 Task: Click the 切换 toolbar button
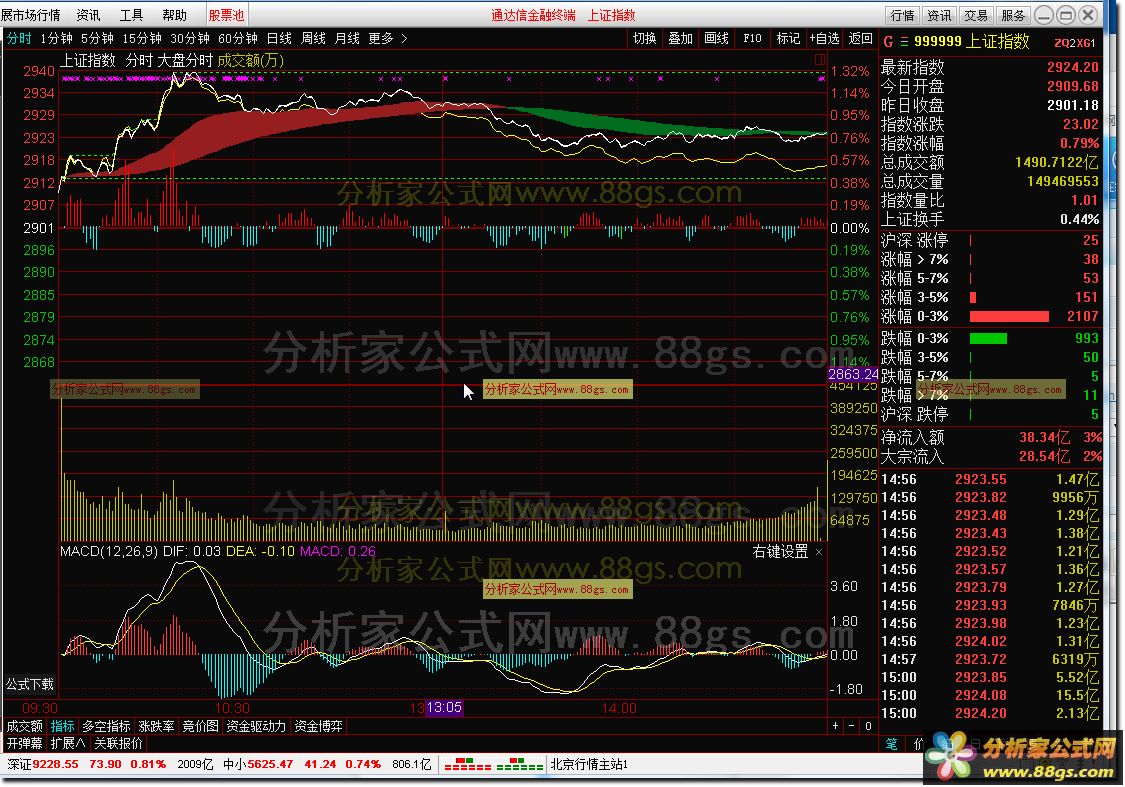tap(644, 39)
